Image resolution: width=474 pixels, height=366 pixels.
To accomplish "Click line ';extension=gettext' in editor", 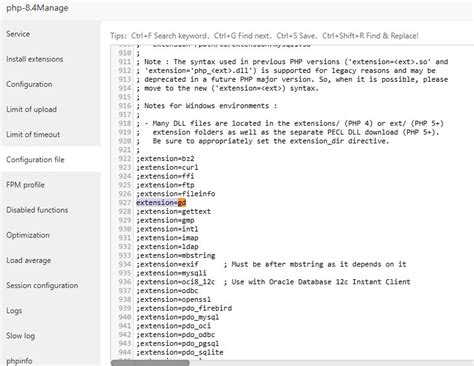I will tap(173, 211).
